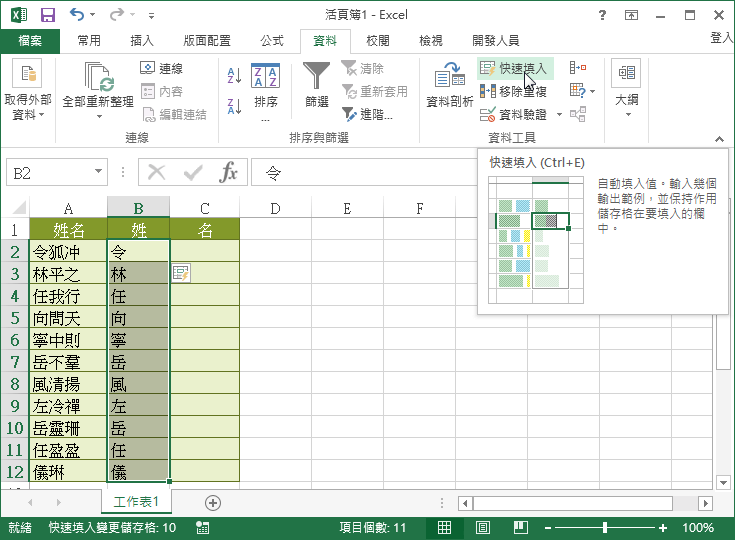This screenshot has height=540, width=735.
Task: Switch to Normal view in status bar
Action: pos(444,528)
